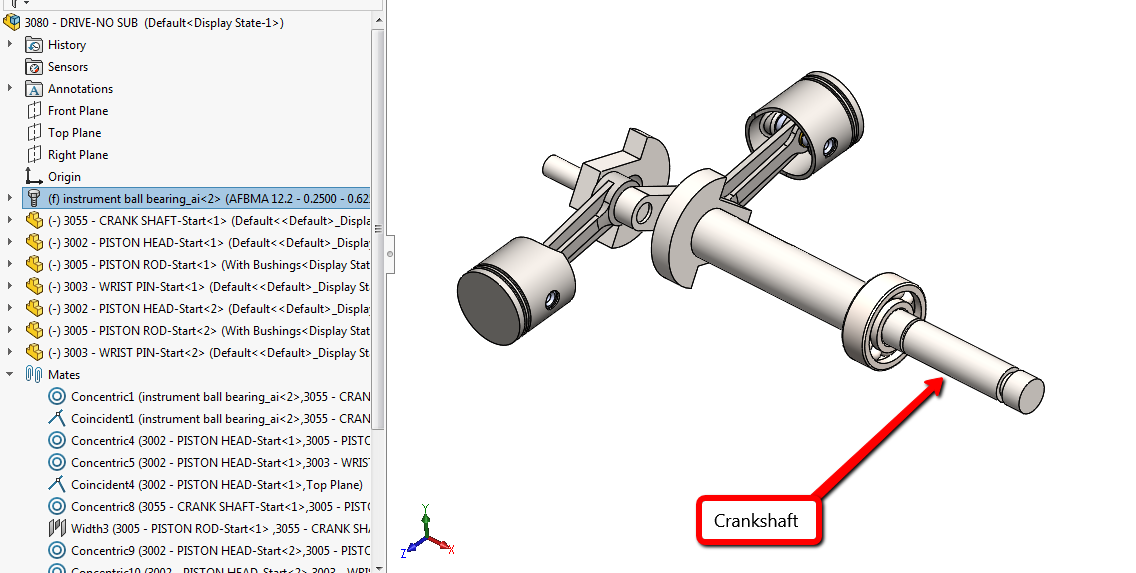Click the WRIST PIN-Start<2> part icon

click(34, 352)
